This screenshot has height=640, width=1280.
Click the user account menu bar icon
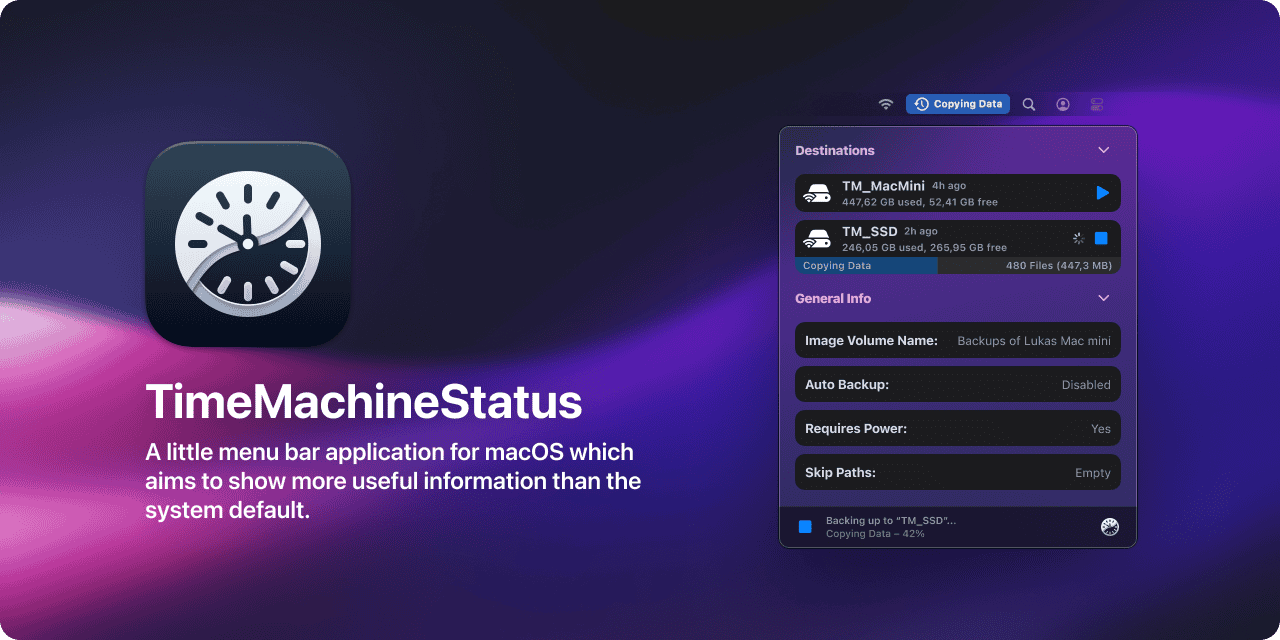tap(1063, 104)
